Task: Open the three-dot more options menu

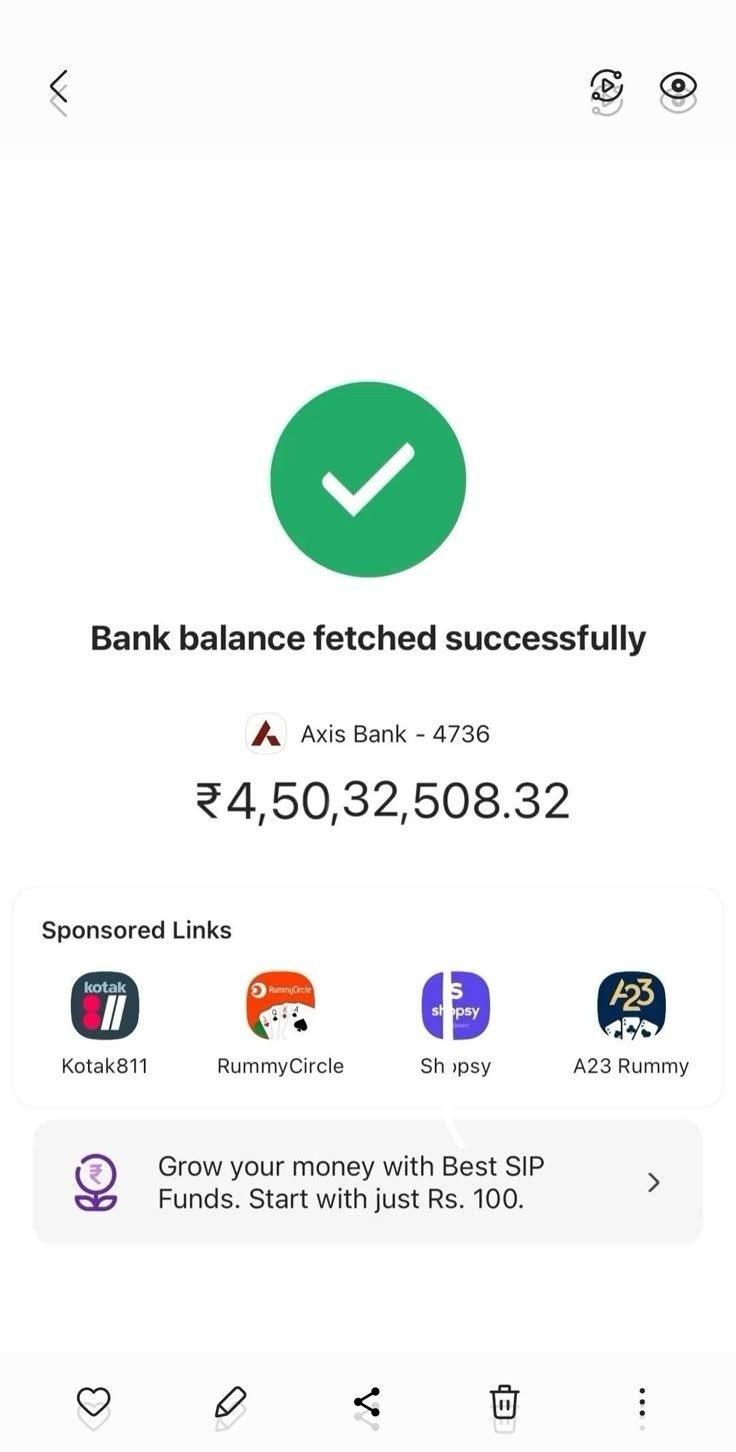Action: point(641,1402)
